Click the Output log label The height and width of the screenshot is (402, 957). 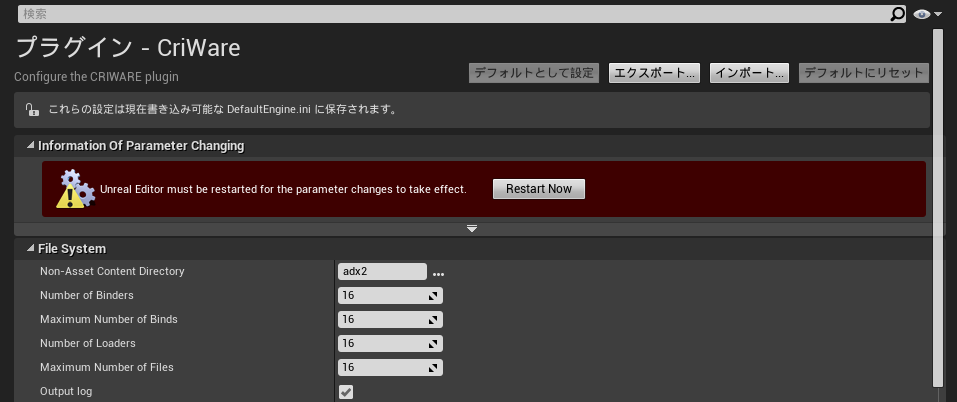[66, 392]
